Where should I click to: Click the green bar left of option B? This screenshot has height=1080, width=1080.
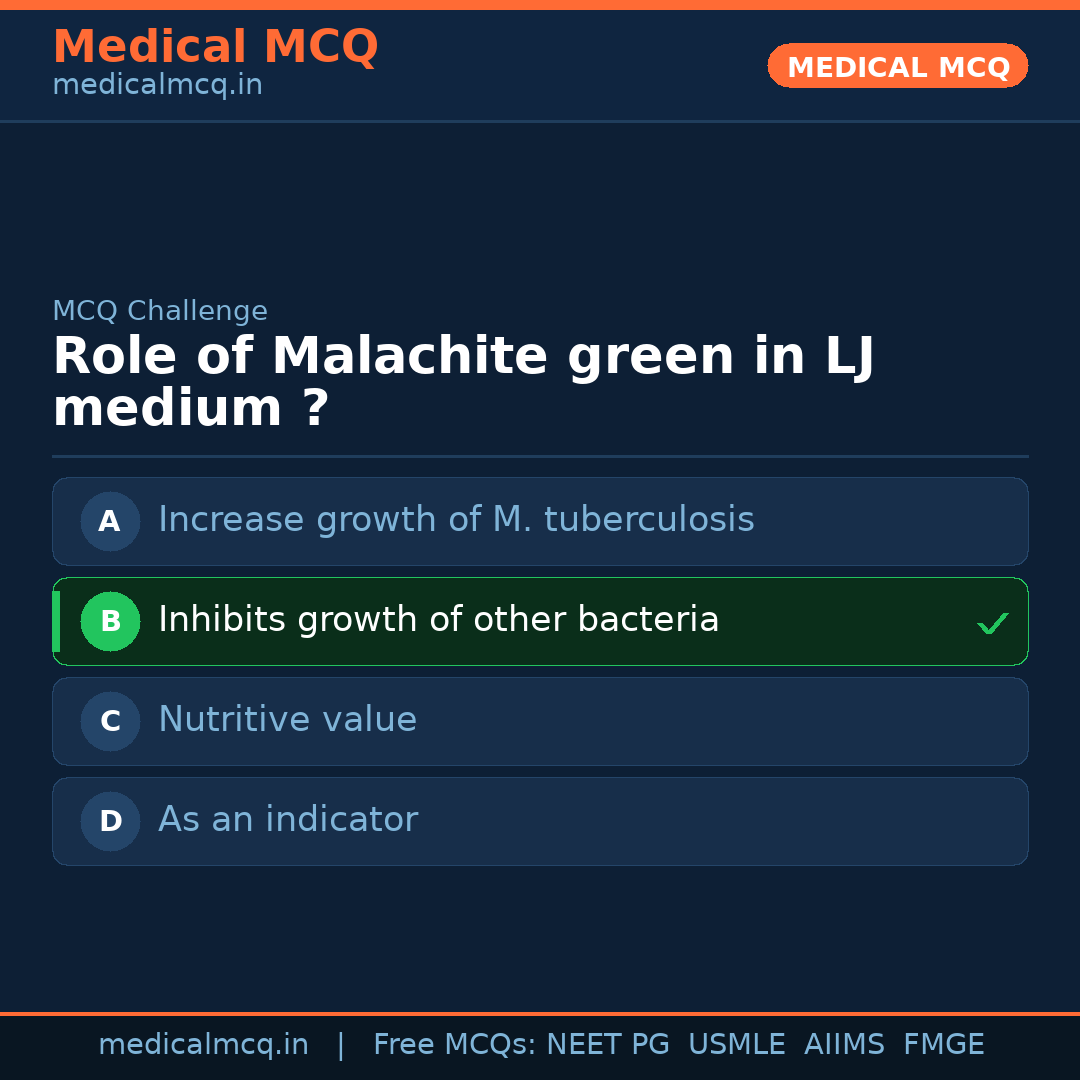coord(56,621)
